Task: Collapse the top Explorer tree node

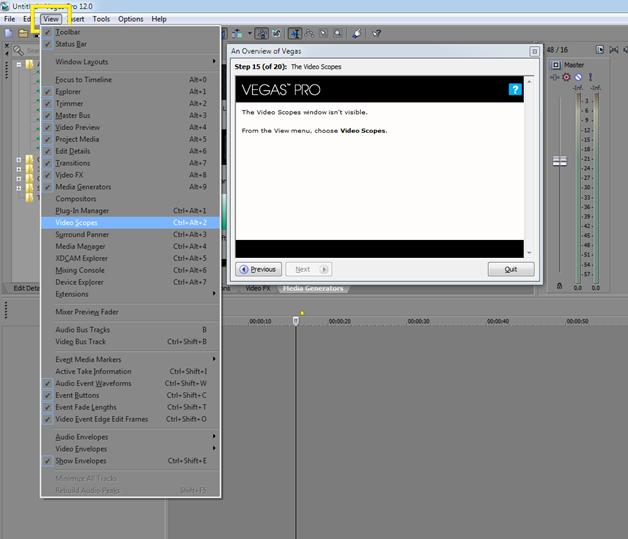Action: [19, 64]
